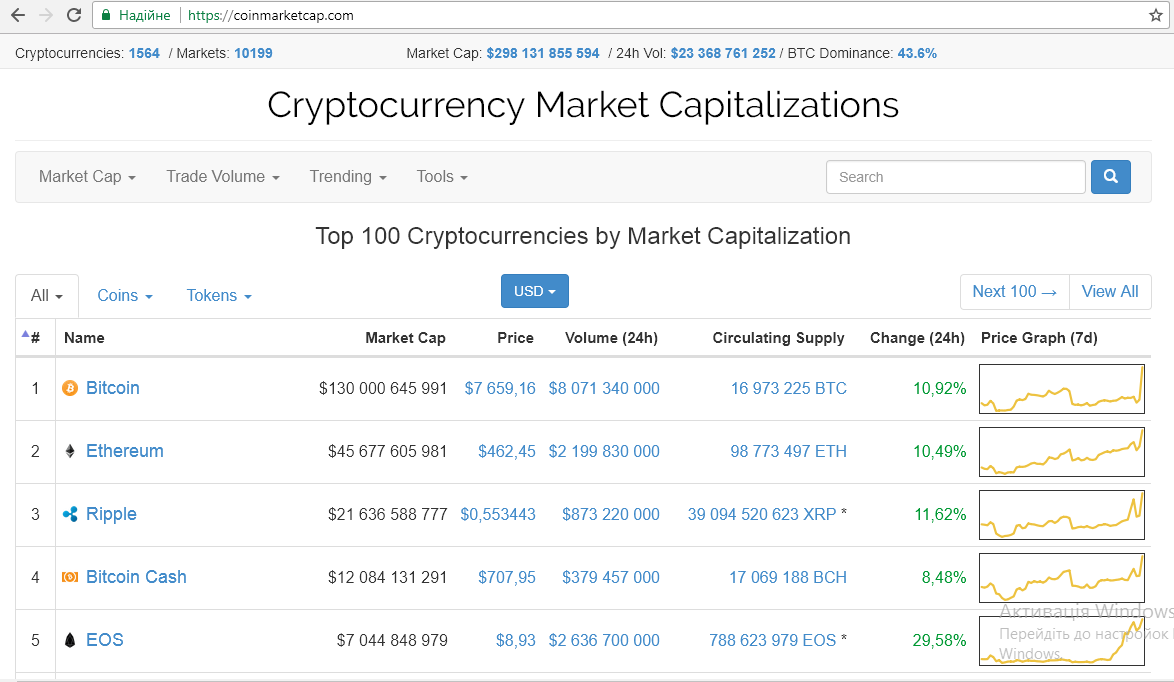Open the Tools dropdown menu
1174x682 pixels.
click(442, 177)
